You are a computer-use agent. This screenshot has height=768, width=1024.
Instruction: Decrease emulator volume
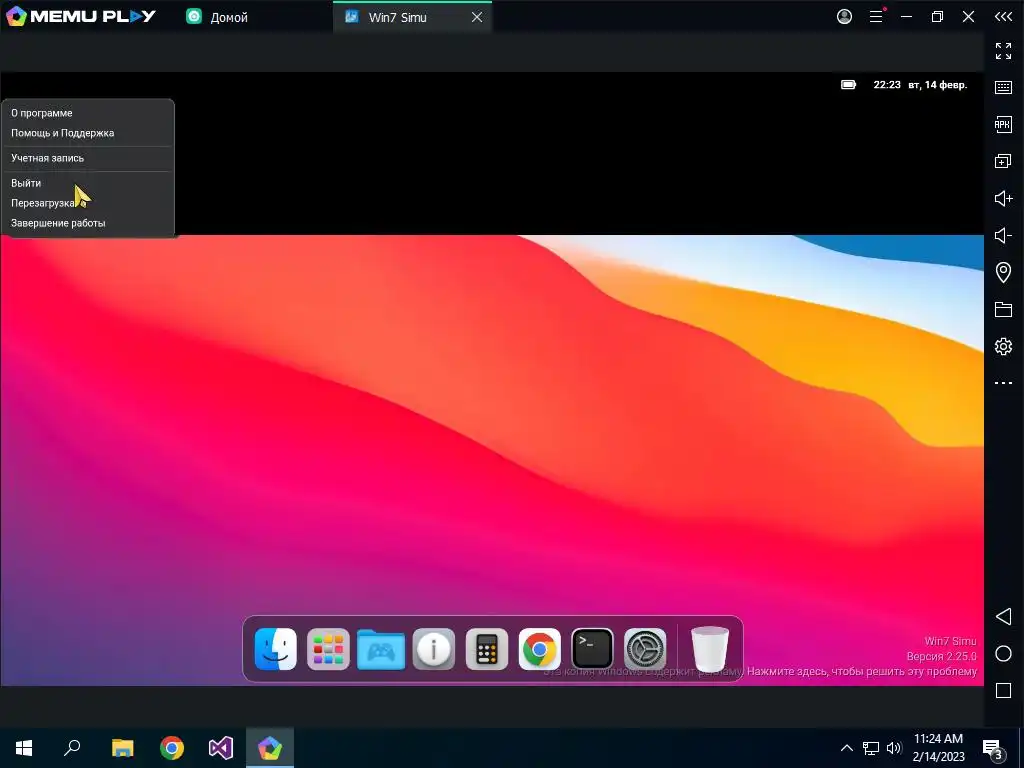(x=1003, y=235)
